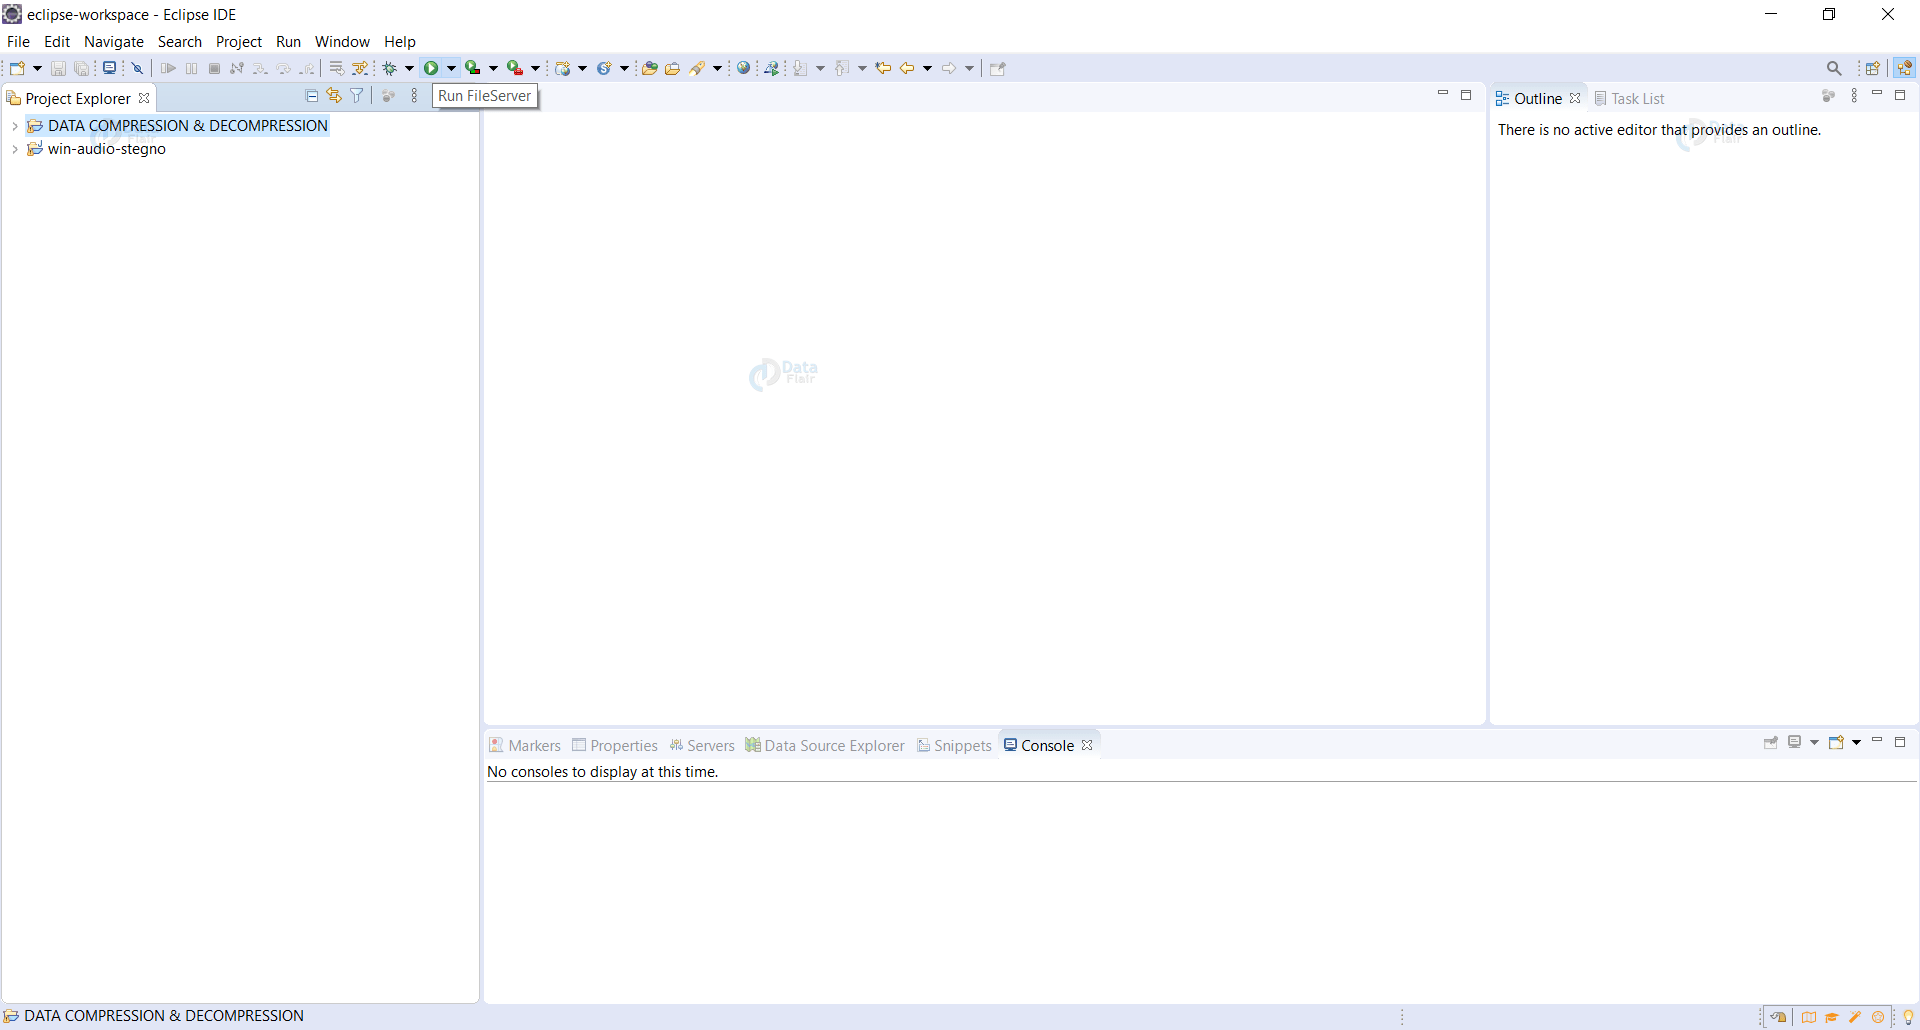Click the Open Task folder icon
The image size is (1920, 1030).
point(673,68)
